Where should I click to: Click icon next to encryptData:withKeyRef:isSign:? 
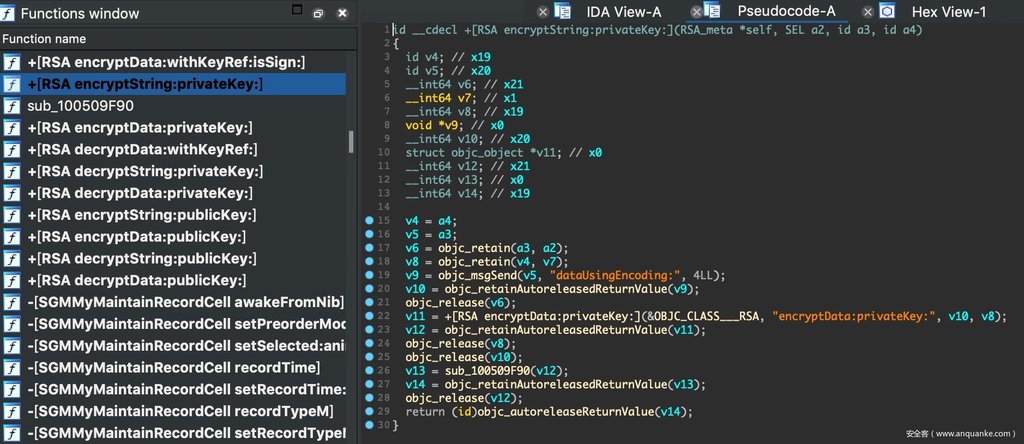point(12,62)
